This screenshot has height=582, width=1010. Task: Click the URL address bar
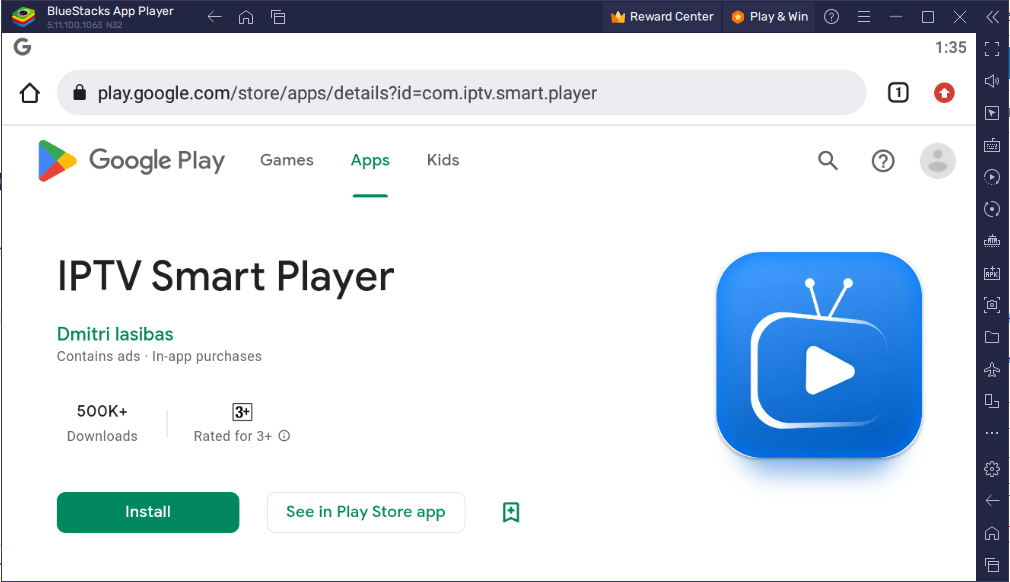[x=461, y=93]
